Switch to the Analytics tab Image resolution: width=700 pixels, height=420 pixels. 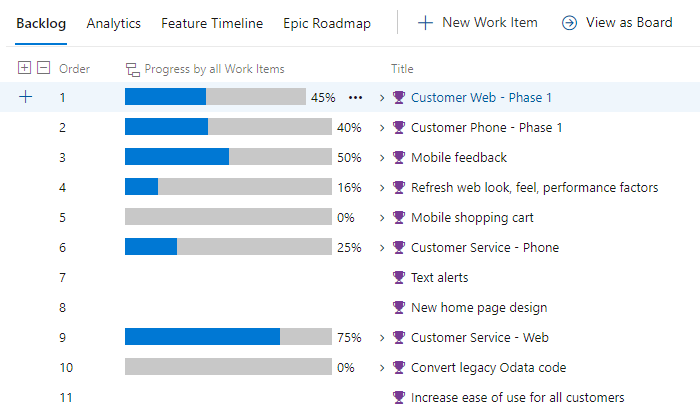click(113, 22)
